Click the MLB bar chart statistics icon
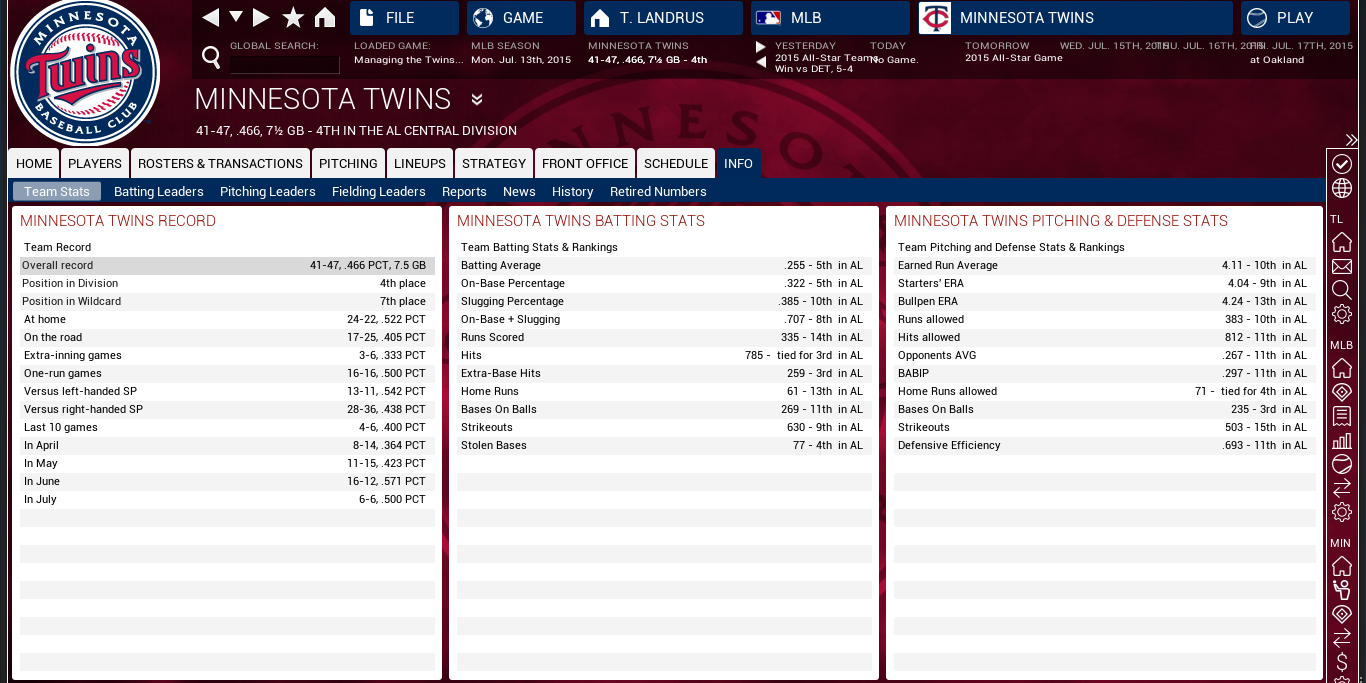 (x=1342, y=440)
